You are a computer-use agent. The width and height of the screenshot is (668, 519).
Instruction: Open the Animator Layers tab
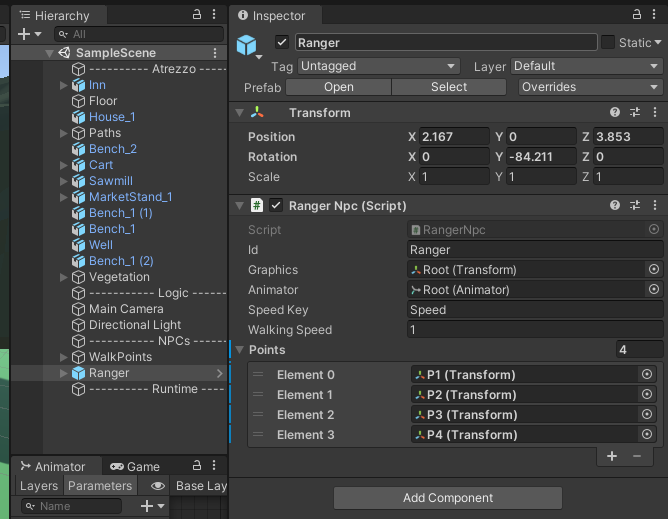coord(39,486)
